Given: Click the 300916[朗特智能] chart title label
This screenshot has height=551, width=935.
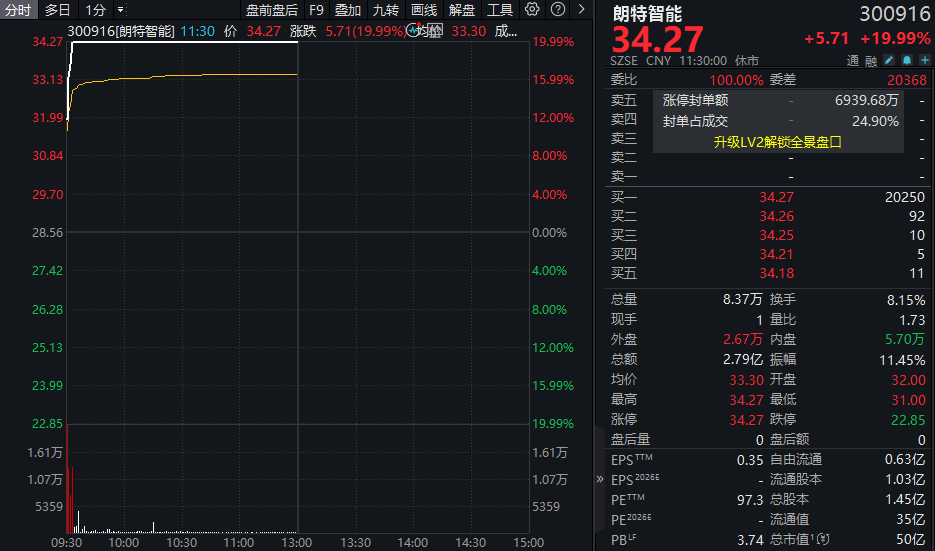Looking at the screenshot, I should [x=121, y=31].
